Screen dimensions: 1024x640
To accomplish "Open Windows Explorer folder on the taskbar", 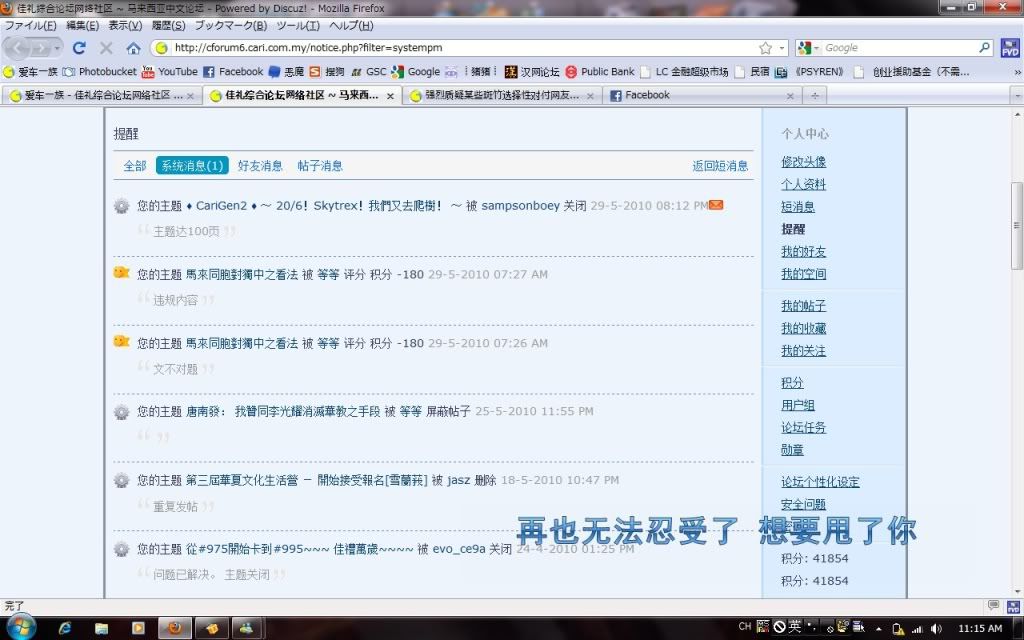I will [101, 628].
